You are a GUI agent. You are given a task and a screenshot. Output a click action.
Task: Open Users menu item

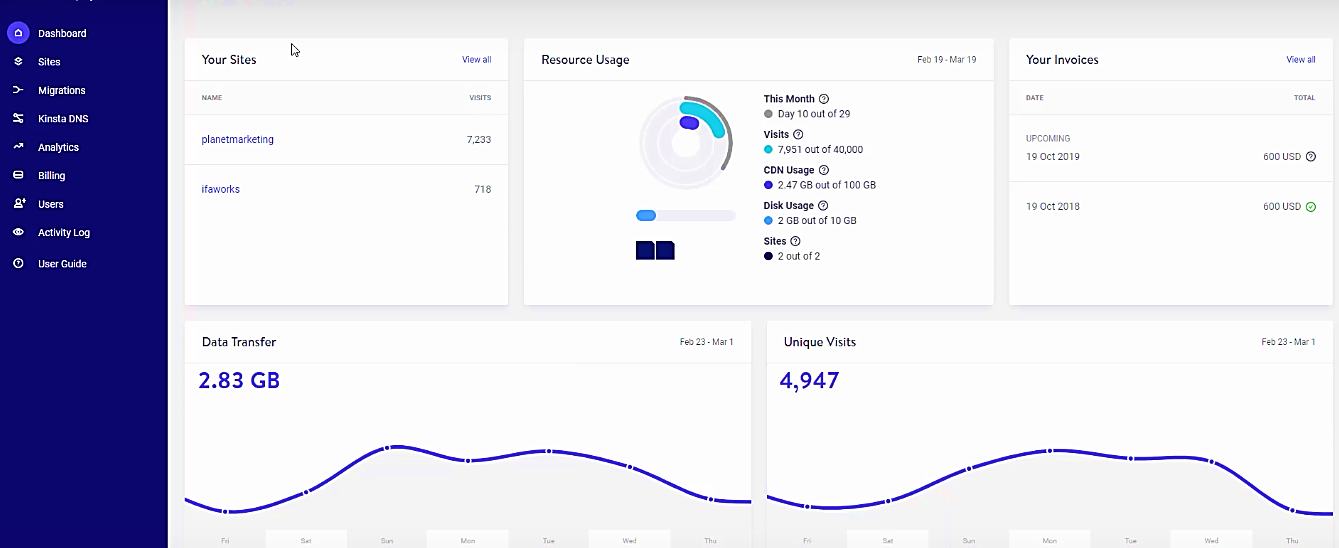(51, 204)
